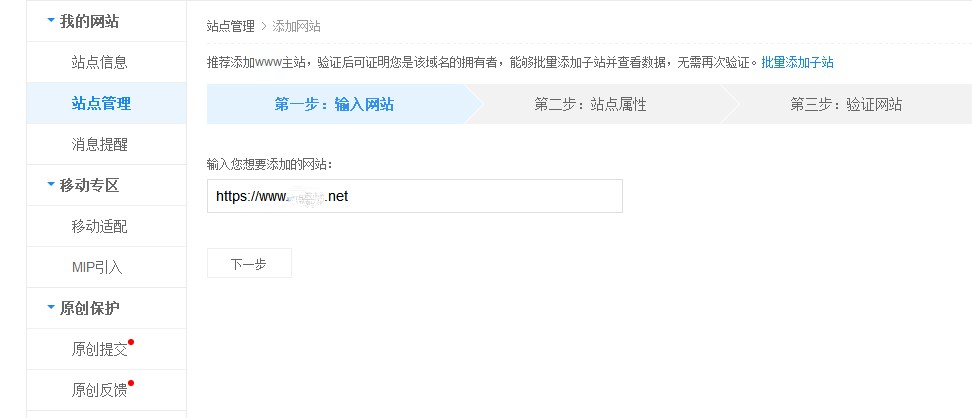
Task: Open the MIP引入 sidebar item
Action: pos(97,267)
